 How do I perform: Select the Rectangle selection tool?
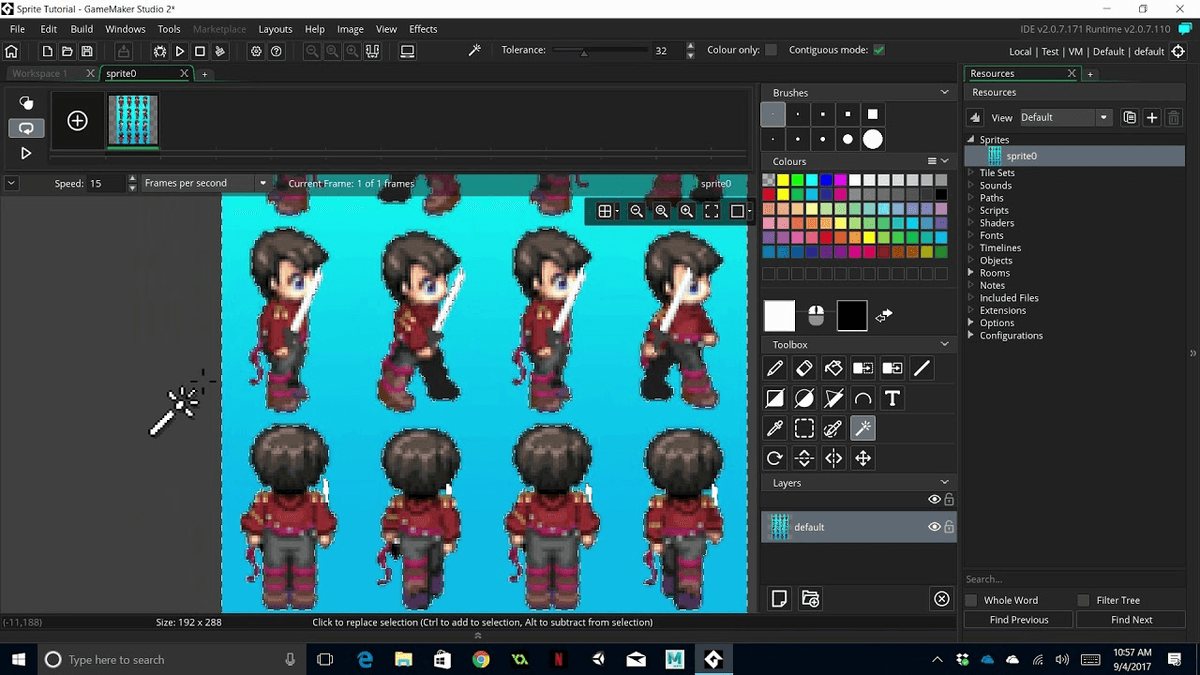coord(804,429)
